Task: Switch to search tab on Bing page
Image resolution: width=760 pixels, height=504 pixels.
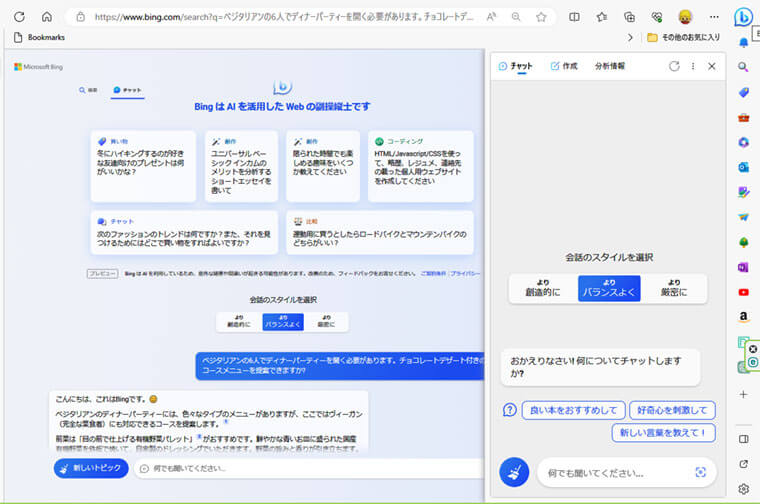Action: click(88, 90)
